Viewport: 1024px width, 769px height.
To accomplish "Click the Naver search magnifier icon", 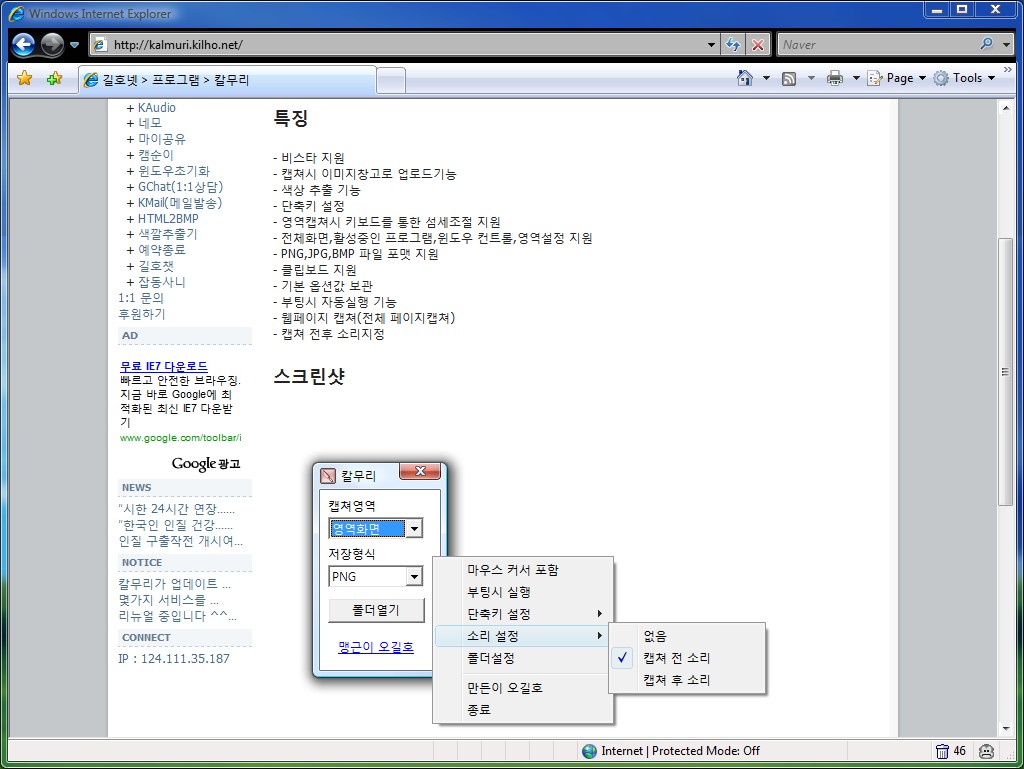I will 987,44.
